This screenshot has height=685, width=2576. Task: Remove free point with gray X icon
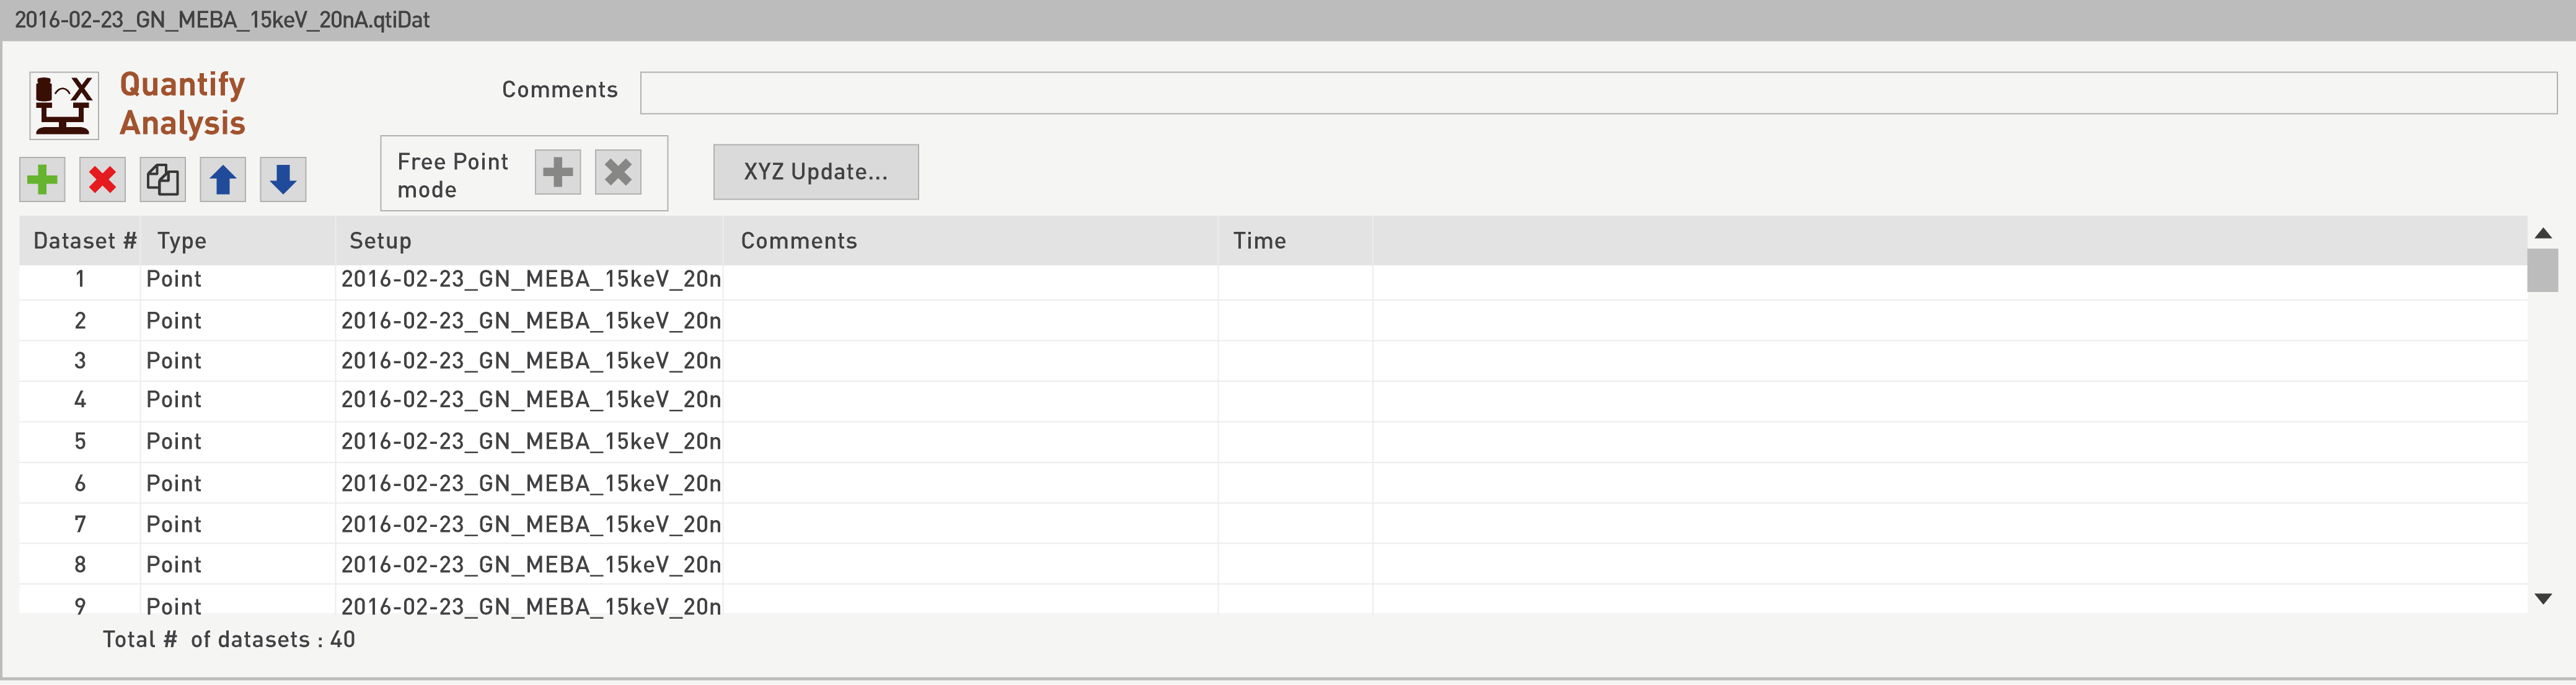click(x=618, y=172)
